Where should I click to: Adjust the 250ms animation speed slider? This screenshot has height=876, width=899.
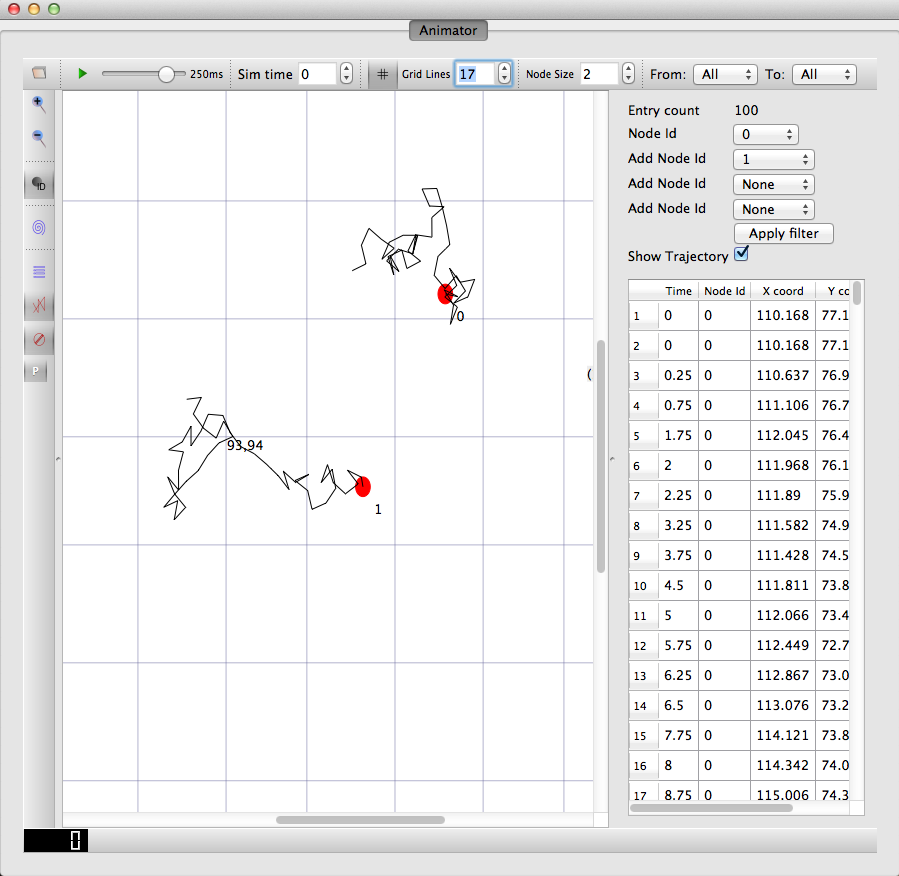coord(167,73)
